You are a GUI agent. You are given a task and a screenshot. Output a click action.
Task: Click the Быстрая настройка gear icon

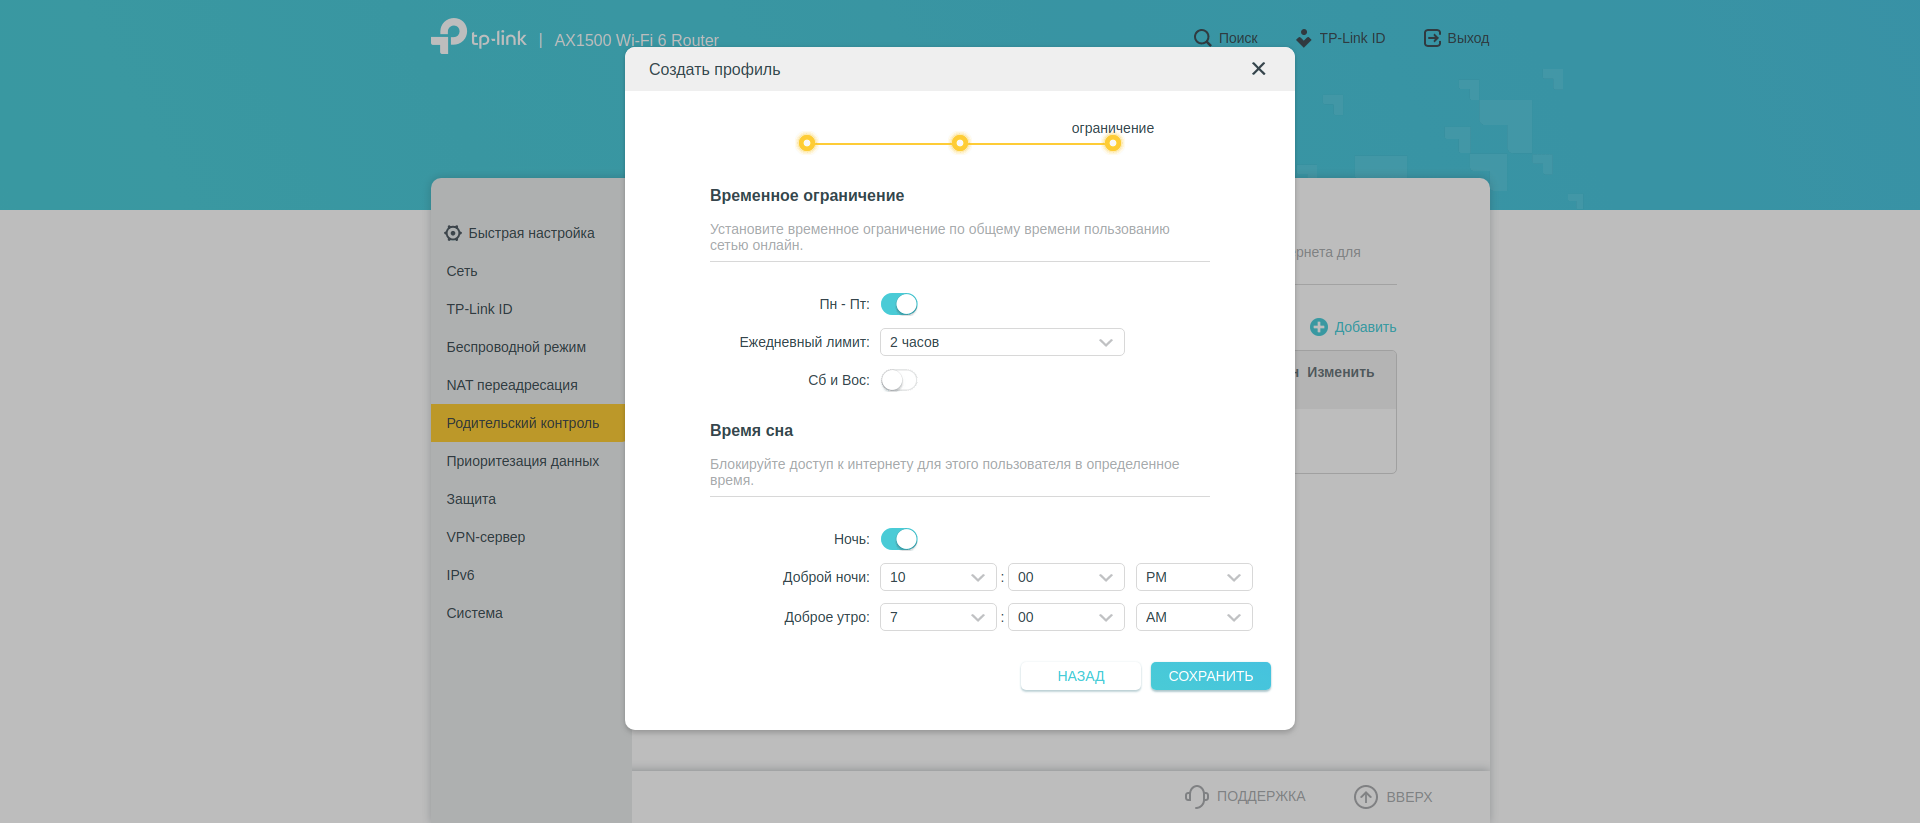tap(453, 233)
